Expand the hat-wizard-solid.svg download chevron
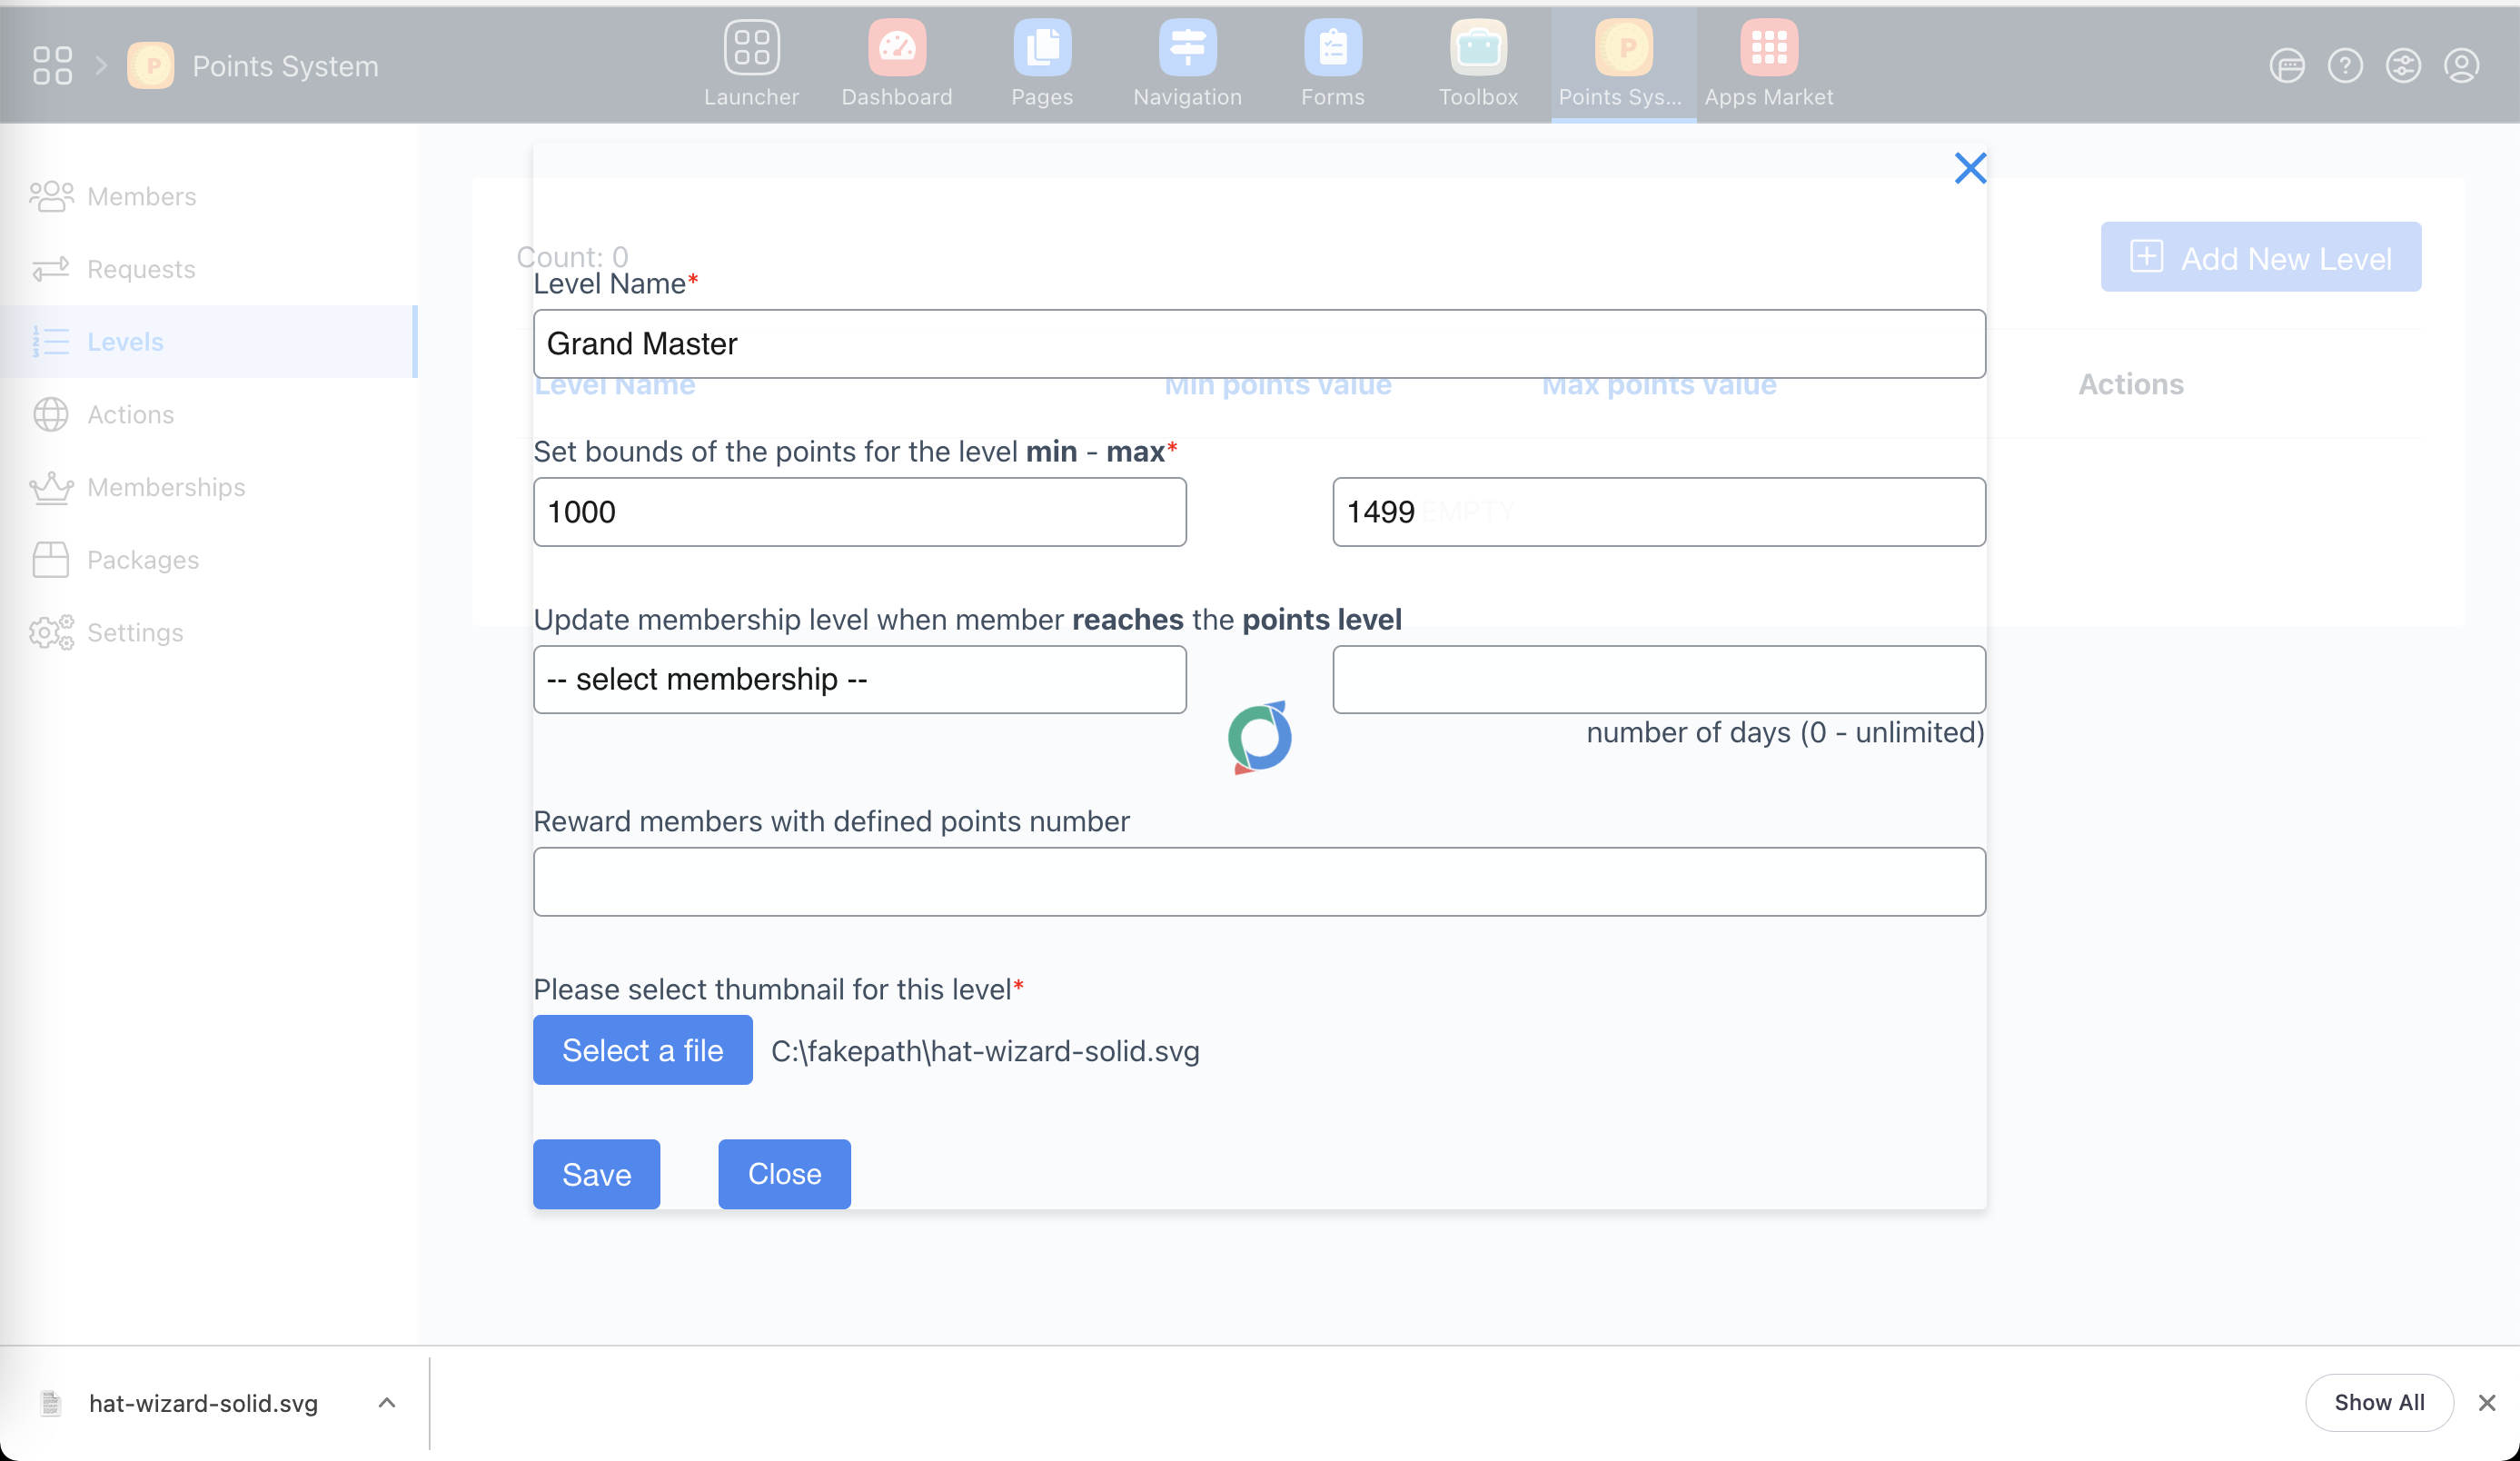 [387, 1402]
